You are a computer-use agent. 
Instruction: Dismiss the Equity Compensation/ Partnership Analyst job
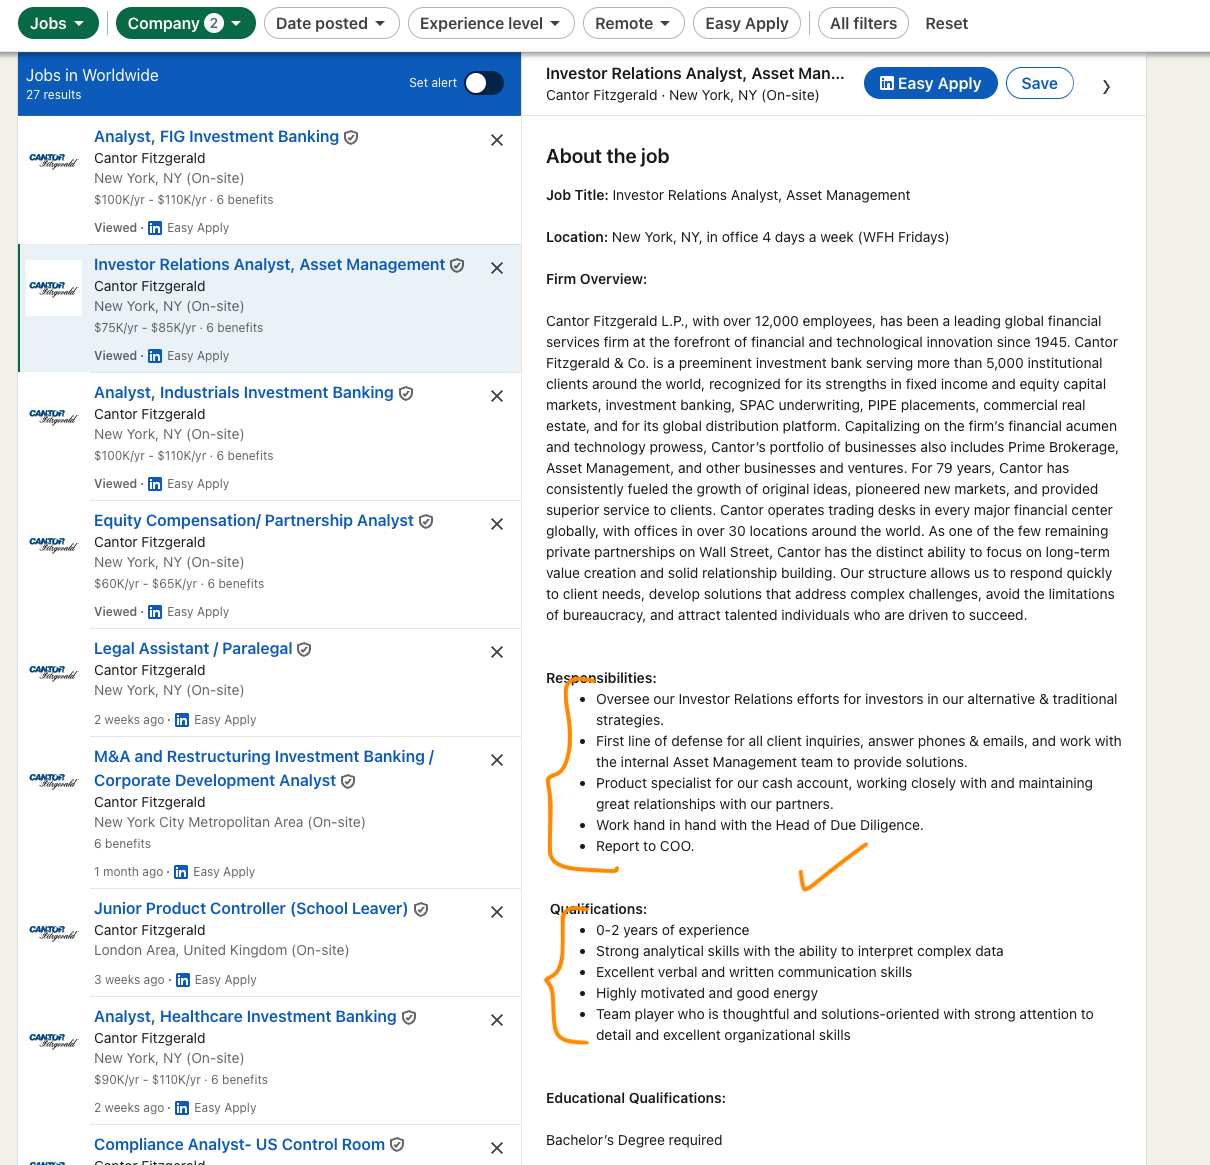pos(497,524)
